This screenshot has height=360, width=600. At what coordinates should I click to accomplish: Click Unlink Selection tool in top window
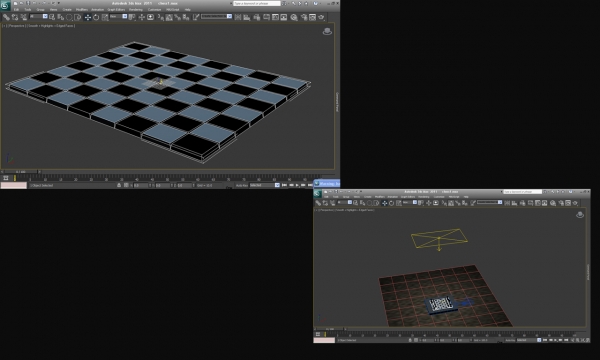coord(15,17)
